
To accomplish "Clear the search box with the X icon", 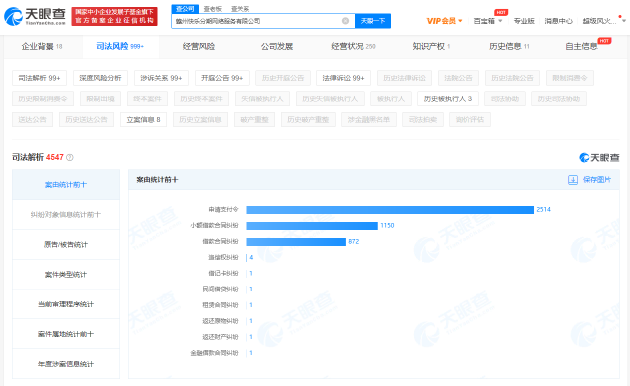I will point(345,21).
